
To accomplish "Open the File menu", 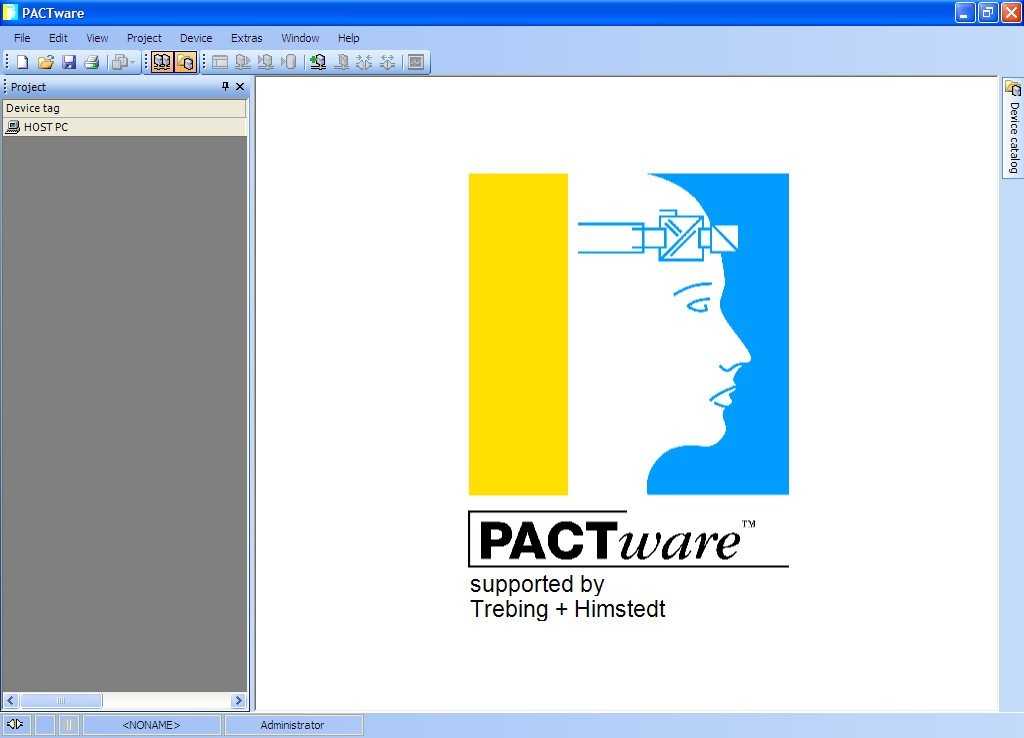I will (x=22, y=38).
